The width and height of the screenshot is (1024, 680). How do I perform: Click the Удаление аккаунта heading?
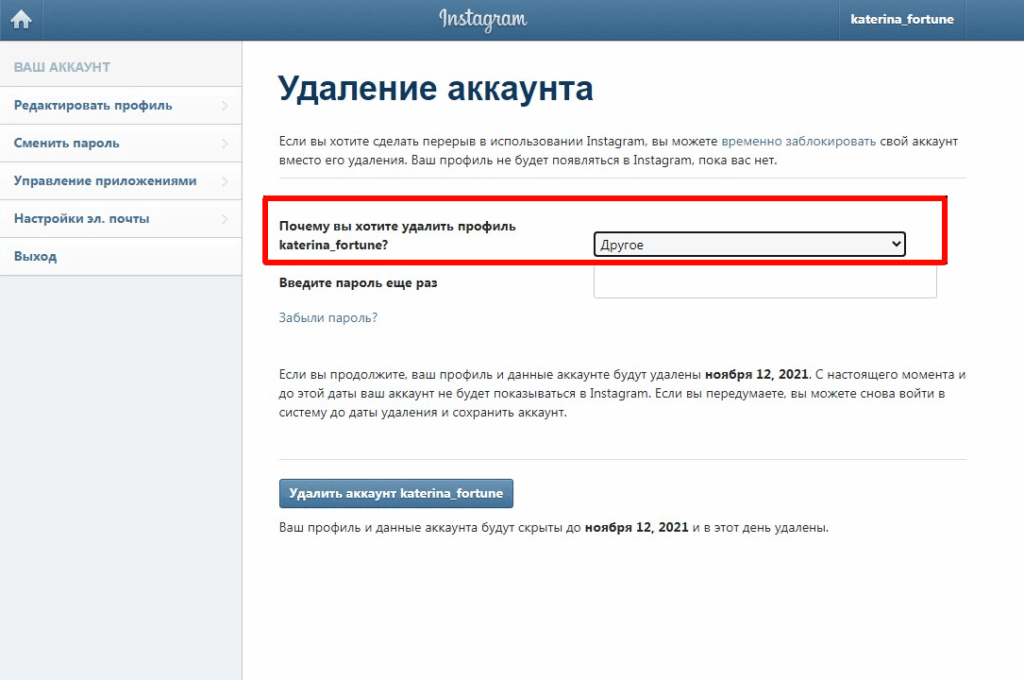point(436,88)
